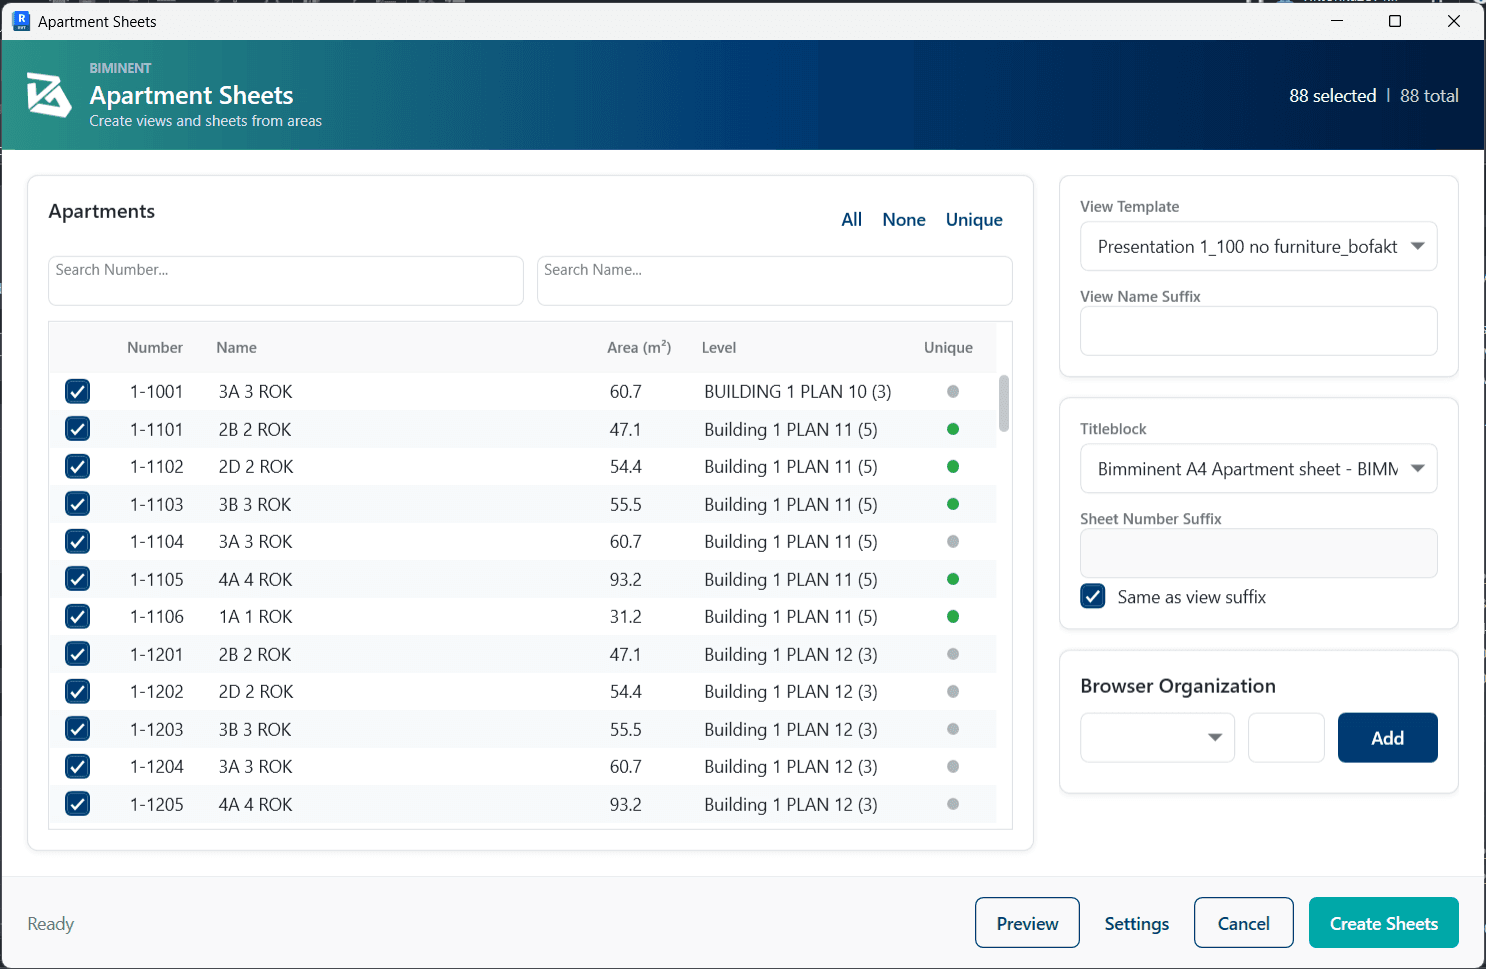The width and height of the screenshot is (1486, 969).
Task: Click the Biminent logo icon in header
Action: (x=48, y=95)
